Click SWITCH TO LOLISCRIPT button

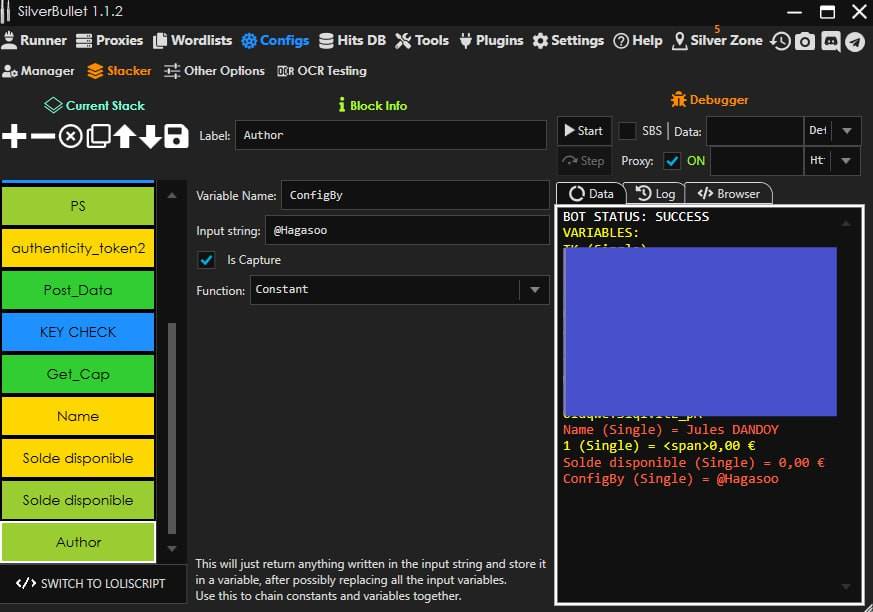(x=91, y=583)
